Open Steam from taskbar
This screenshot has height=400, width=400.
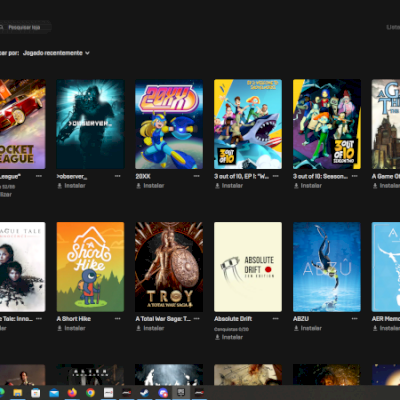144,393
